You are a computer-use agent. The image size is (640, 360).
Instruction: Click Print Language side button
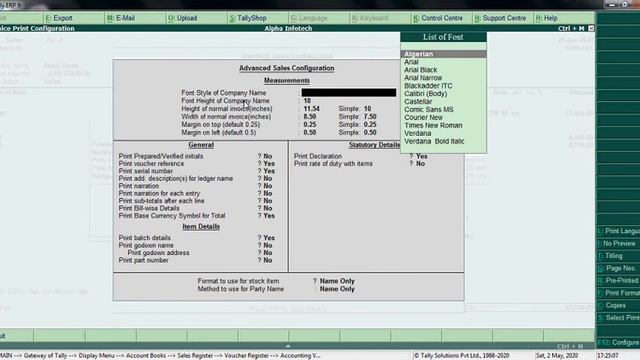click(618, 231)
